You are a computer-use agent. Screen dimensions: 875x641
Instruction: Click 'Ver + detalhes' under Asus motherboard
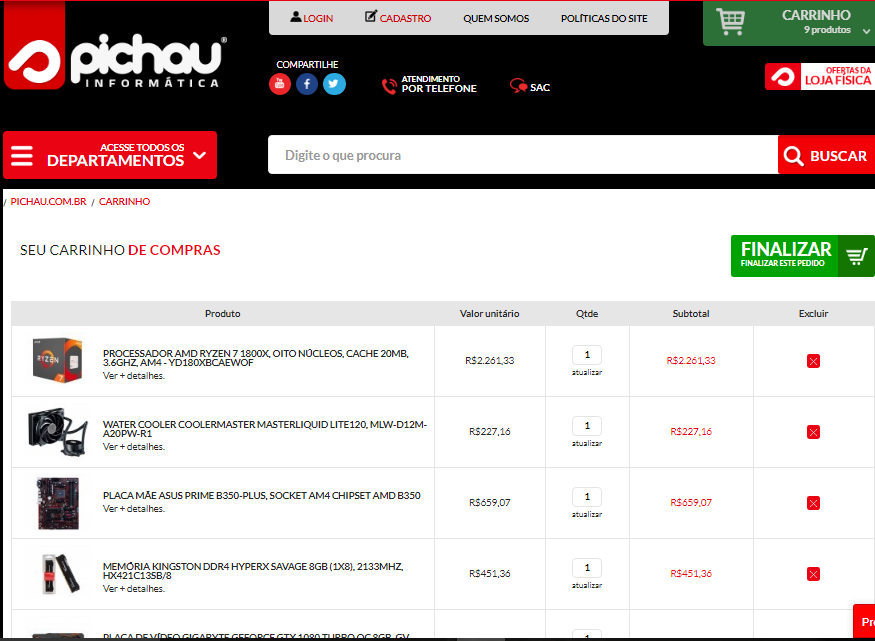(134, 509)
